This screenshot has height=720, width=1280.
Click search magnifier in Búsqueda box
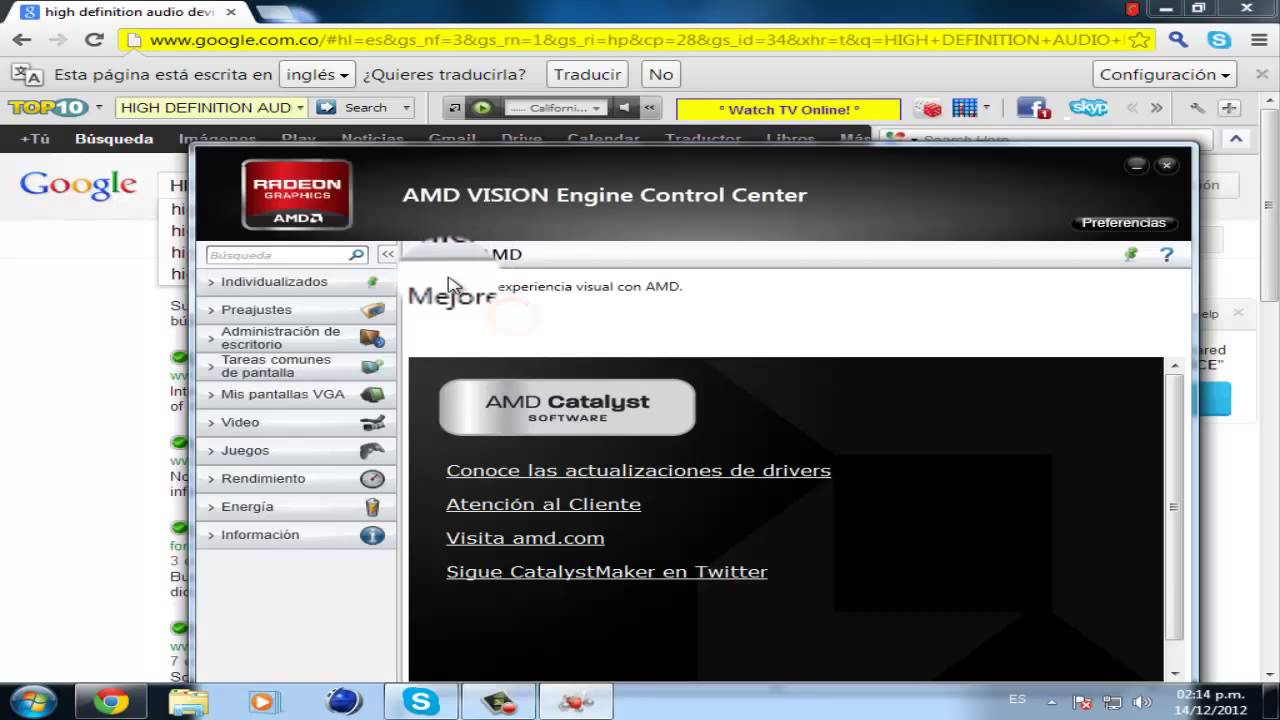(x=356, y=255)
